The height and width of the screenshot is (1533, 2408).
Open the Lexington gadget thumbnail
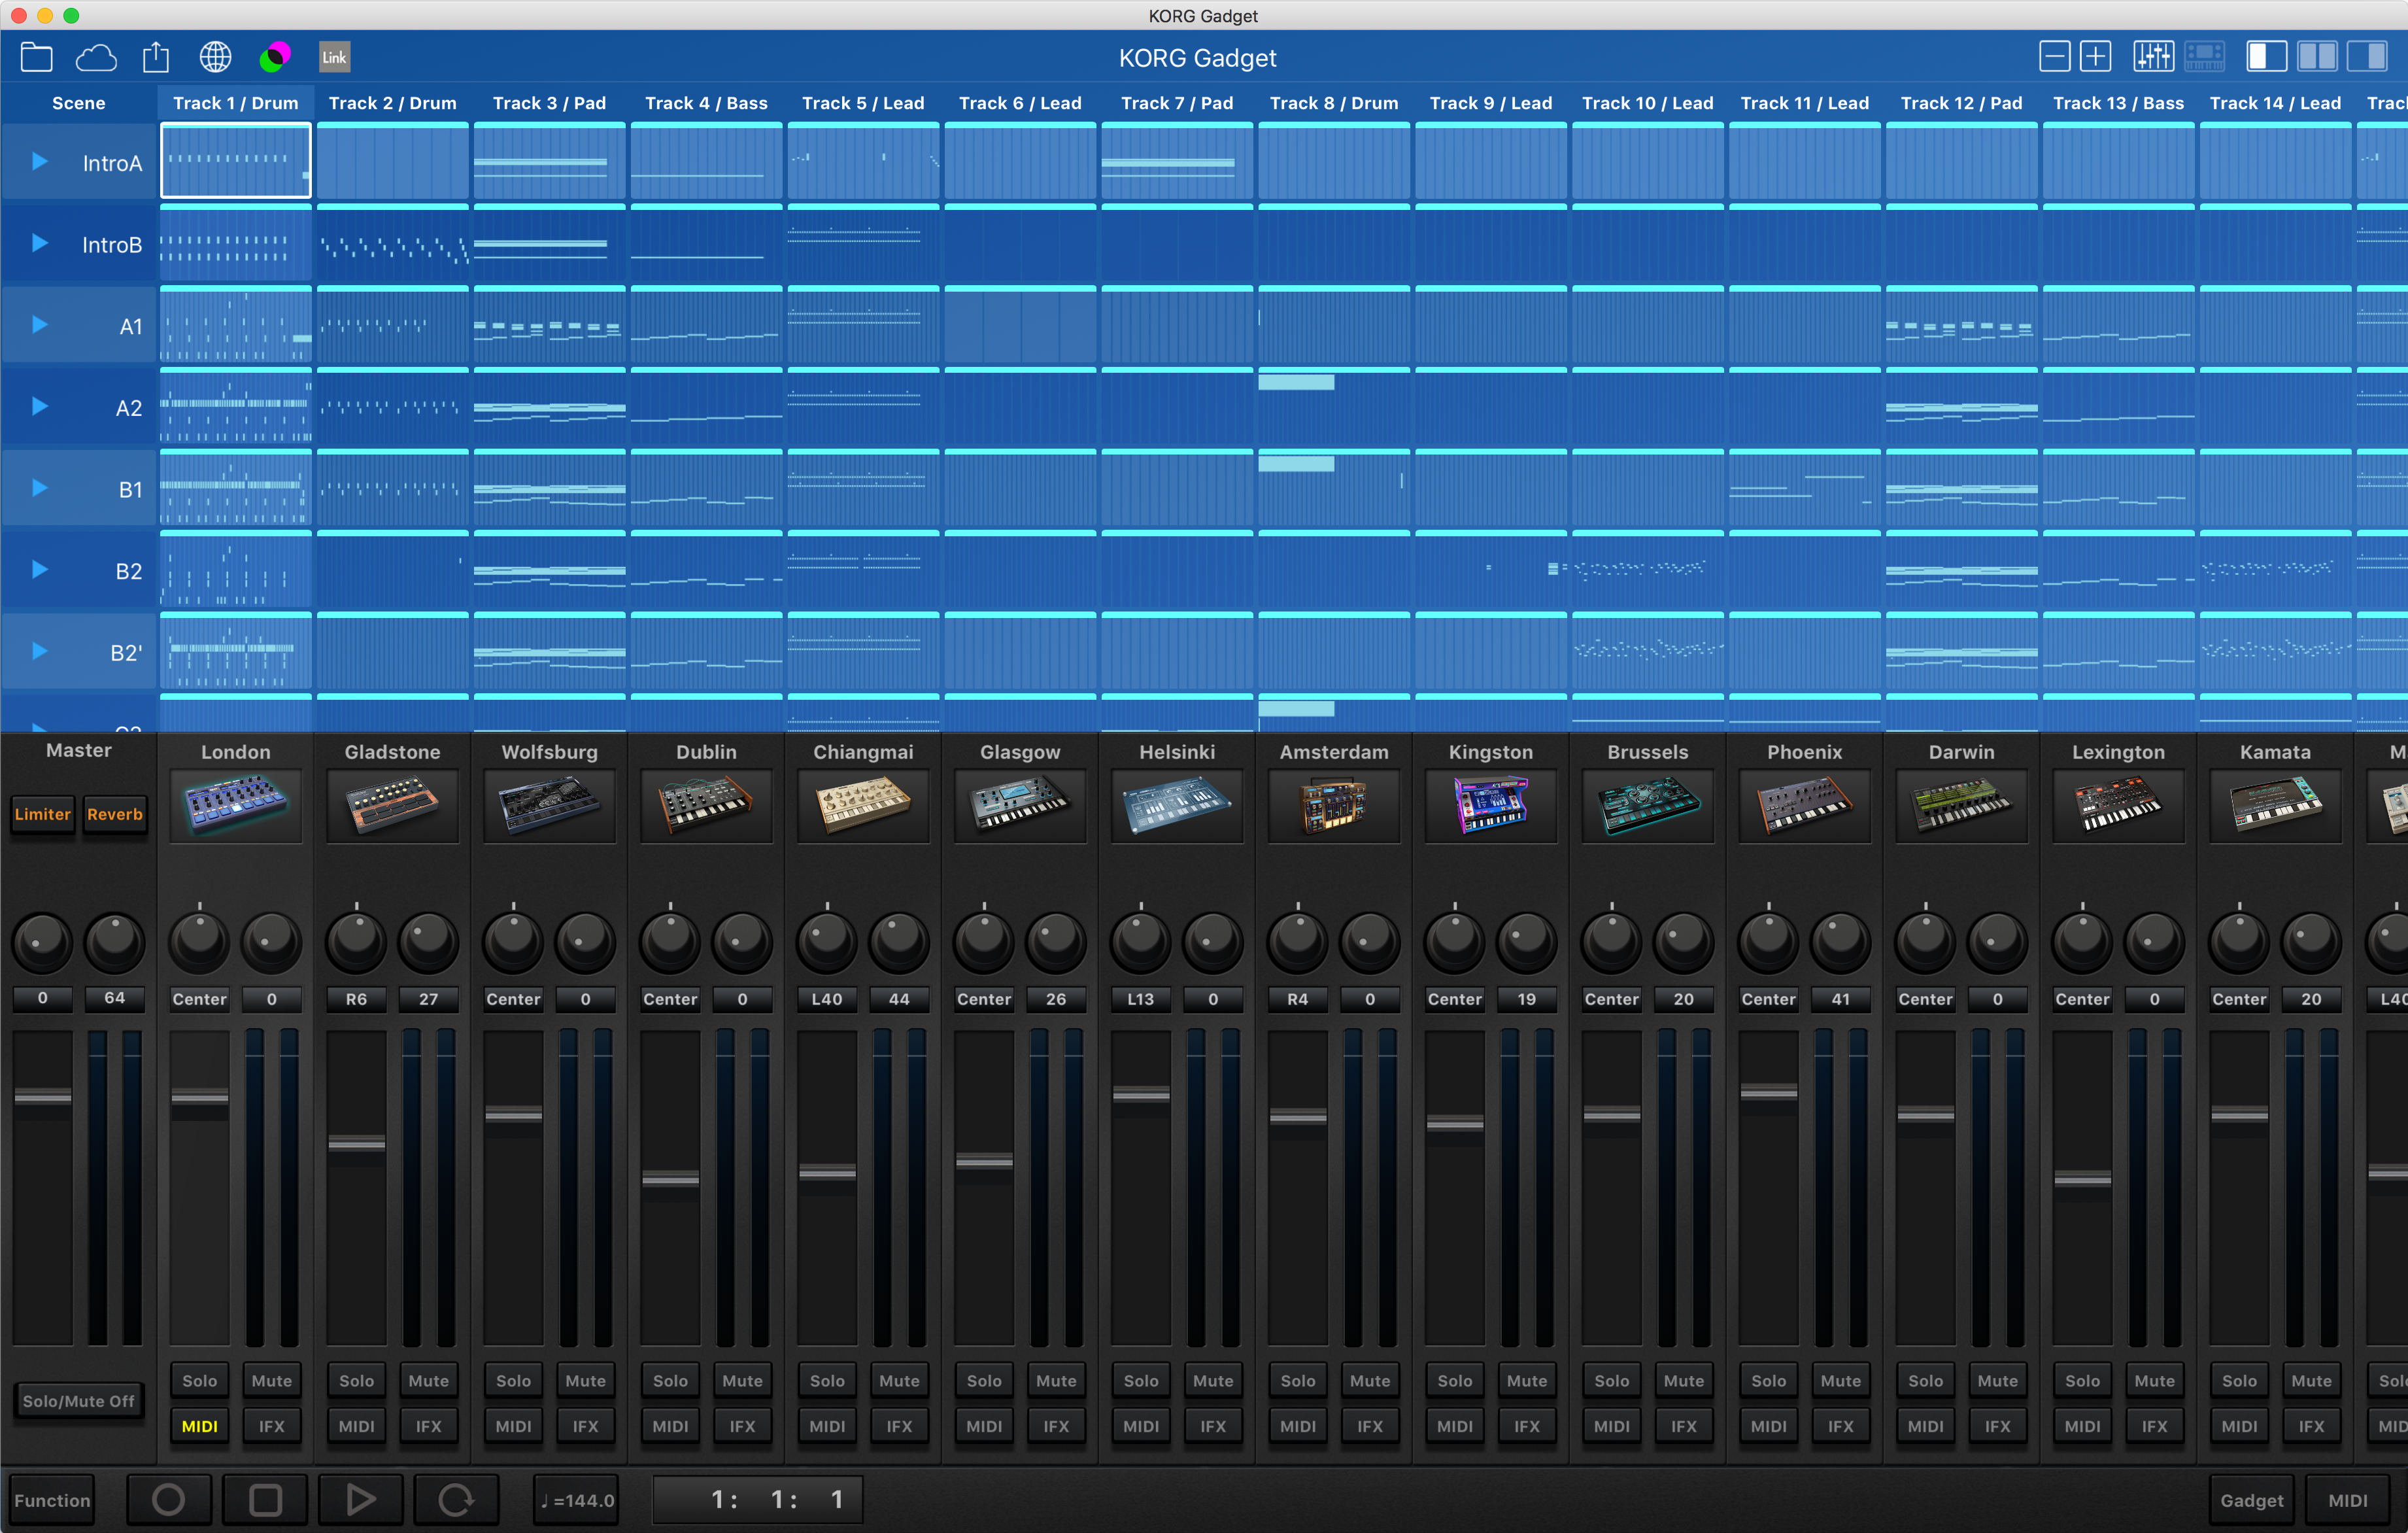[2118, 806]
